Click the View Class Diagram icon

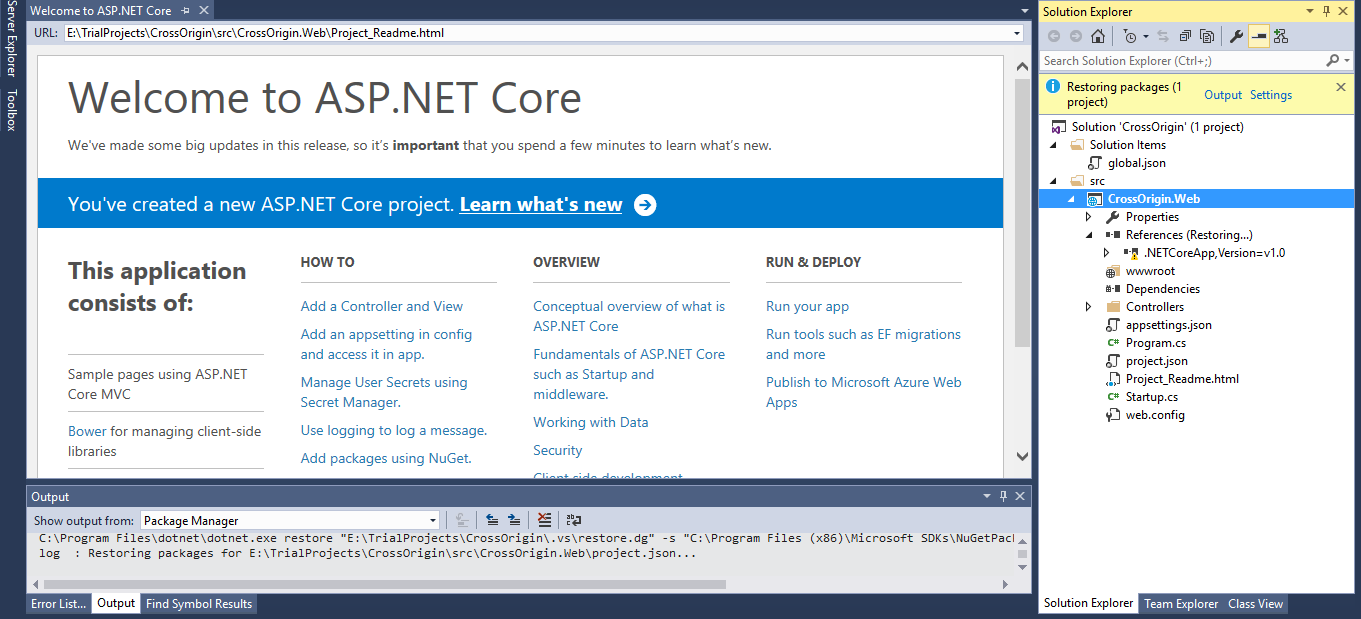1280,36
